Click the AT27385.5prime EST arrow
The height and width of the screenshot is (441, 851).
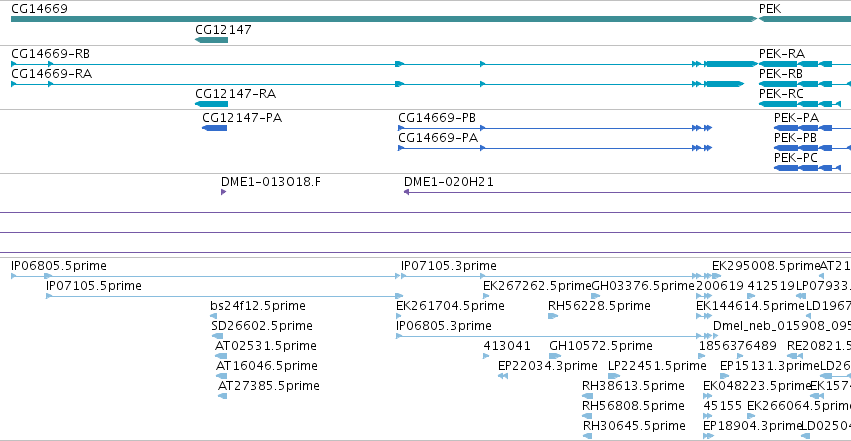[x=223, y=396]
